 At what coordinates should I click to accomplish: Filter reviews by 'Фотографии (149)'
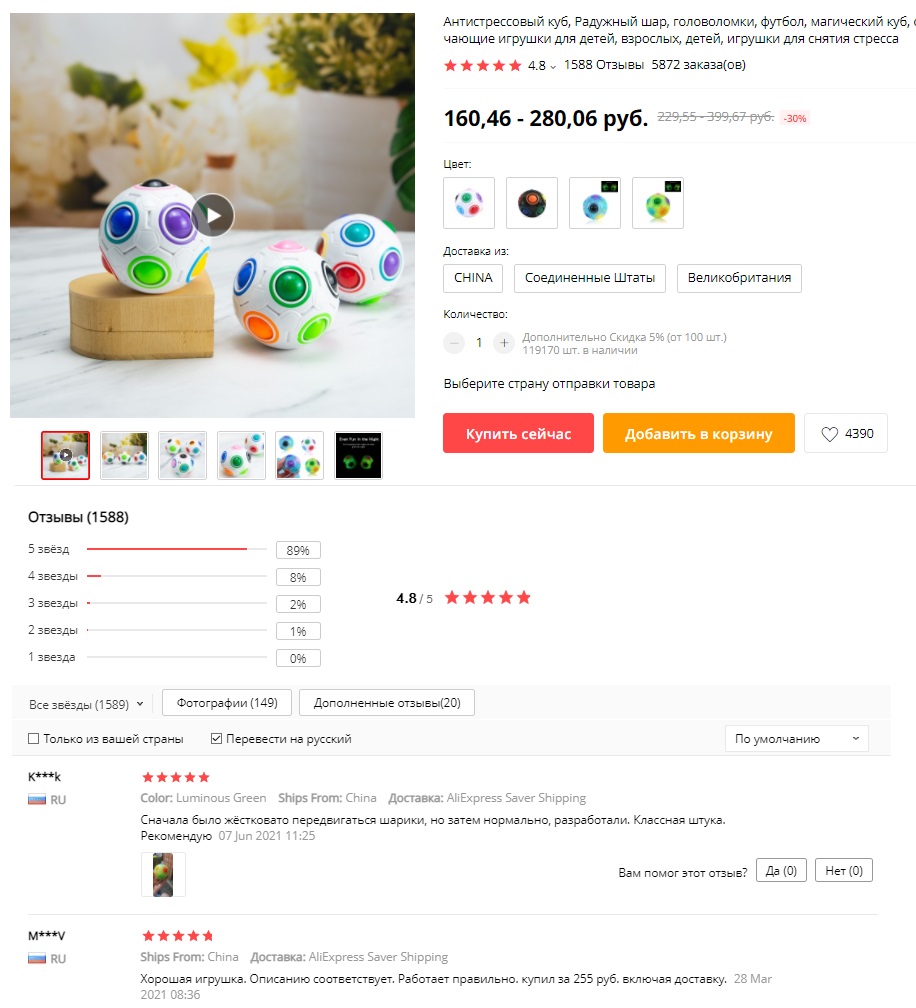(x=227, y=703)
